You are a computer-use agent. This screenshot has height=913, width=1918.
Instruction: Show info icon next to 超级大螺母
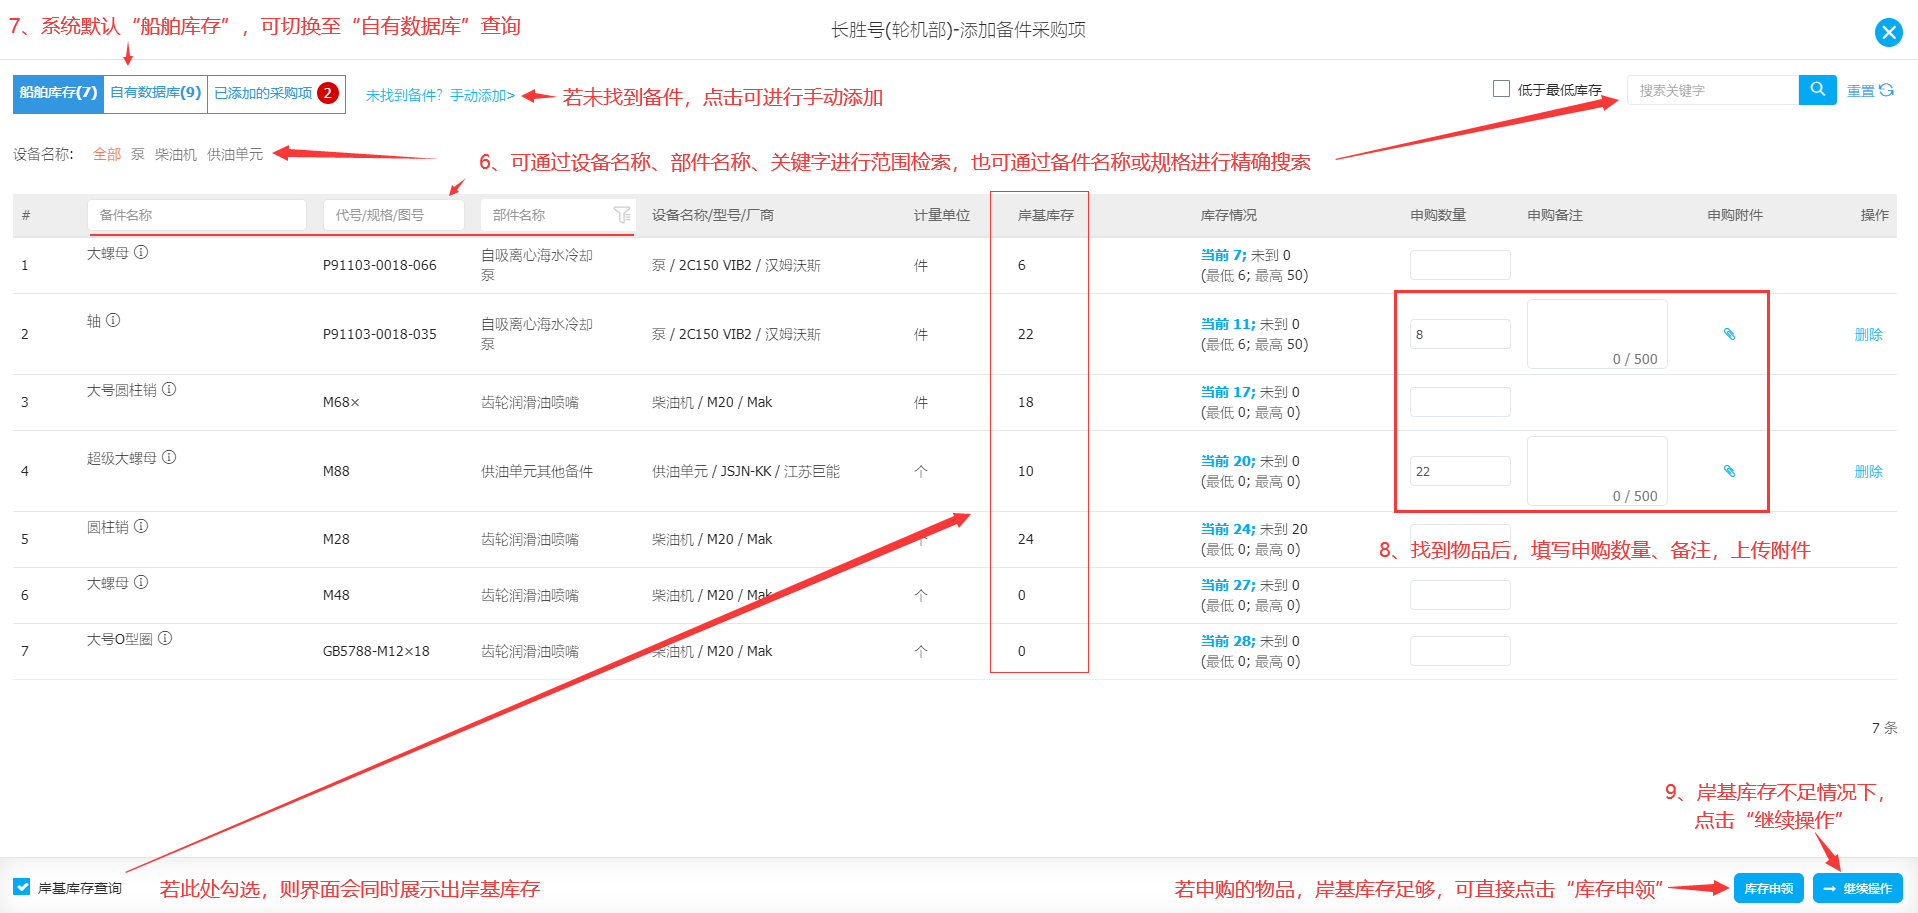tap(169, 457)
